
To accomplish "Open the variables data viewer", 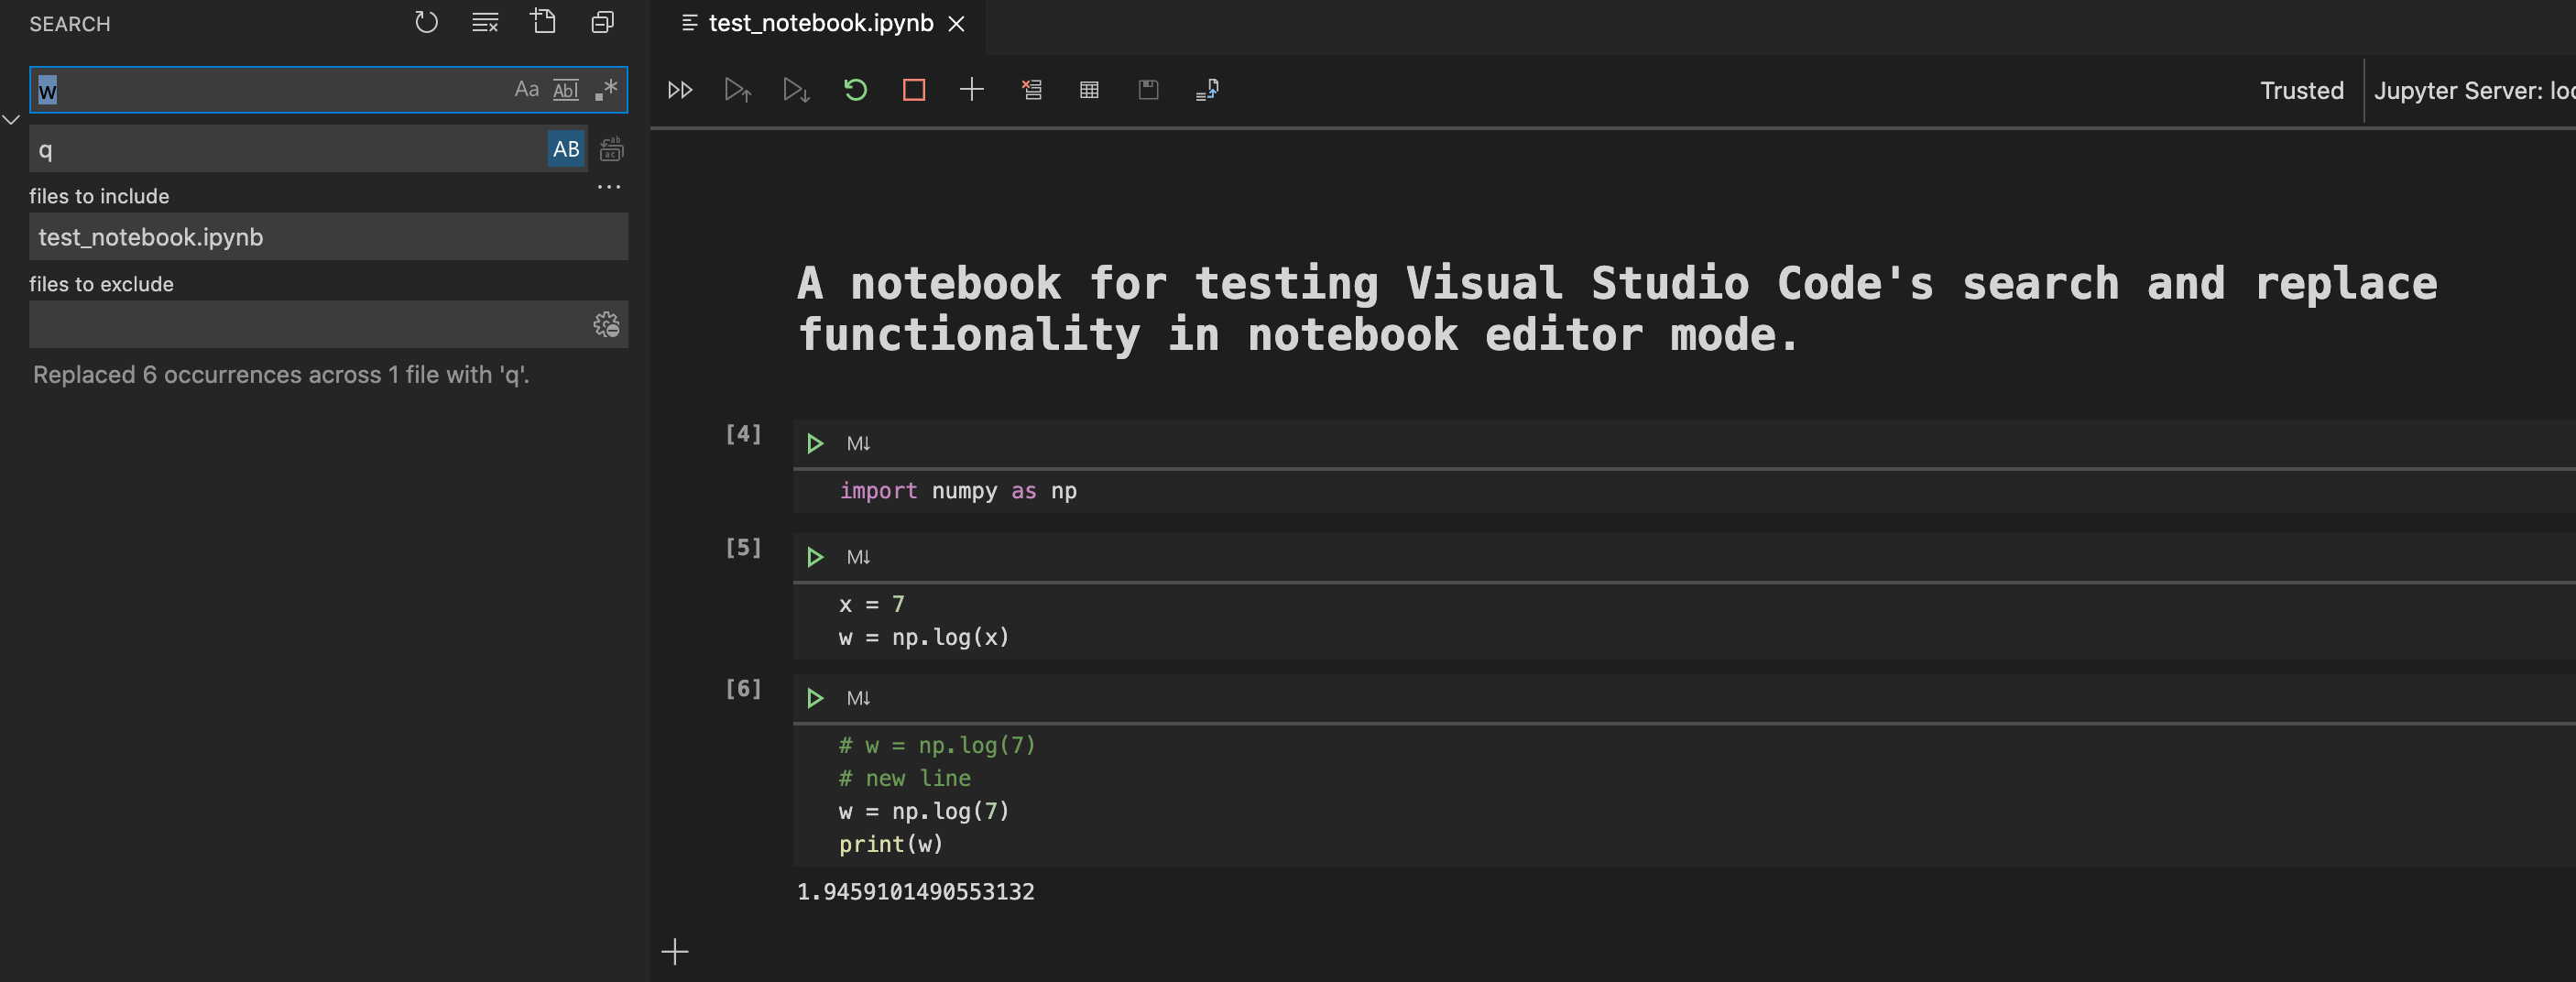I will click(x=1089, y=90).
